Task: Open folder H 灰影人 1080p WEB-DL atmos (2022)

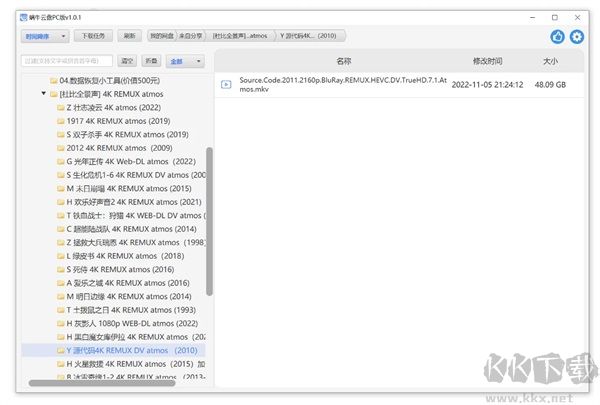Action: [x=132, y=324]
